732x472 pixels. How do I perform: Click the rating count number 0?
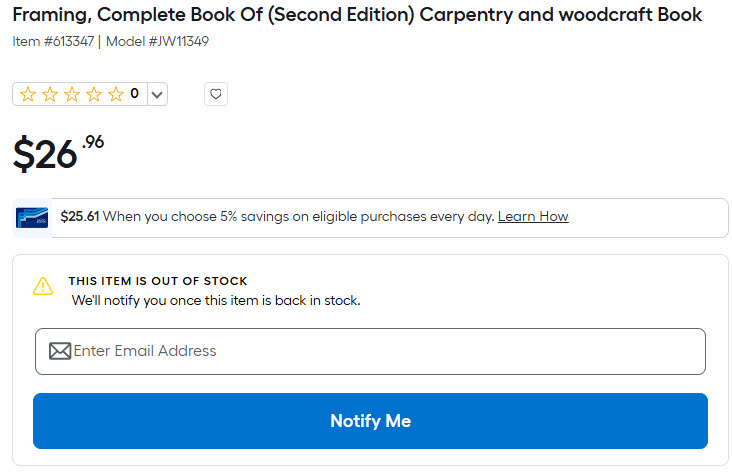(x=135, y=94)
